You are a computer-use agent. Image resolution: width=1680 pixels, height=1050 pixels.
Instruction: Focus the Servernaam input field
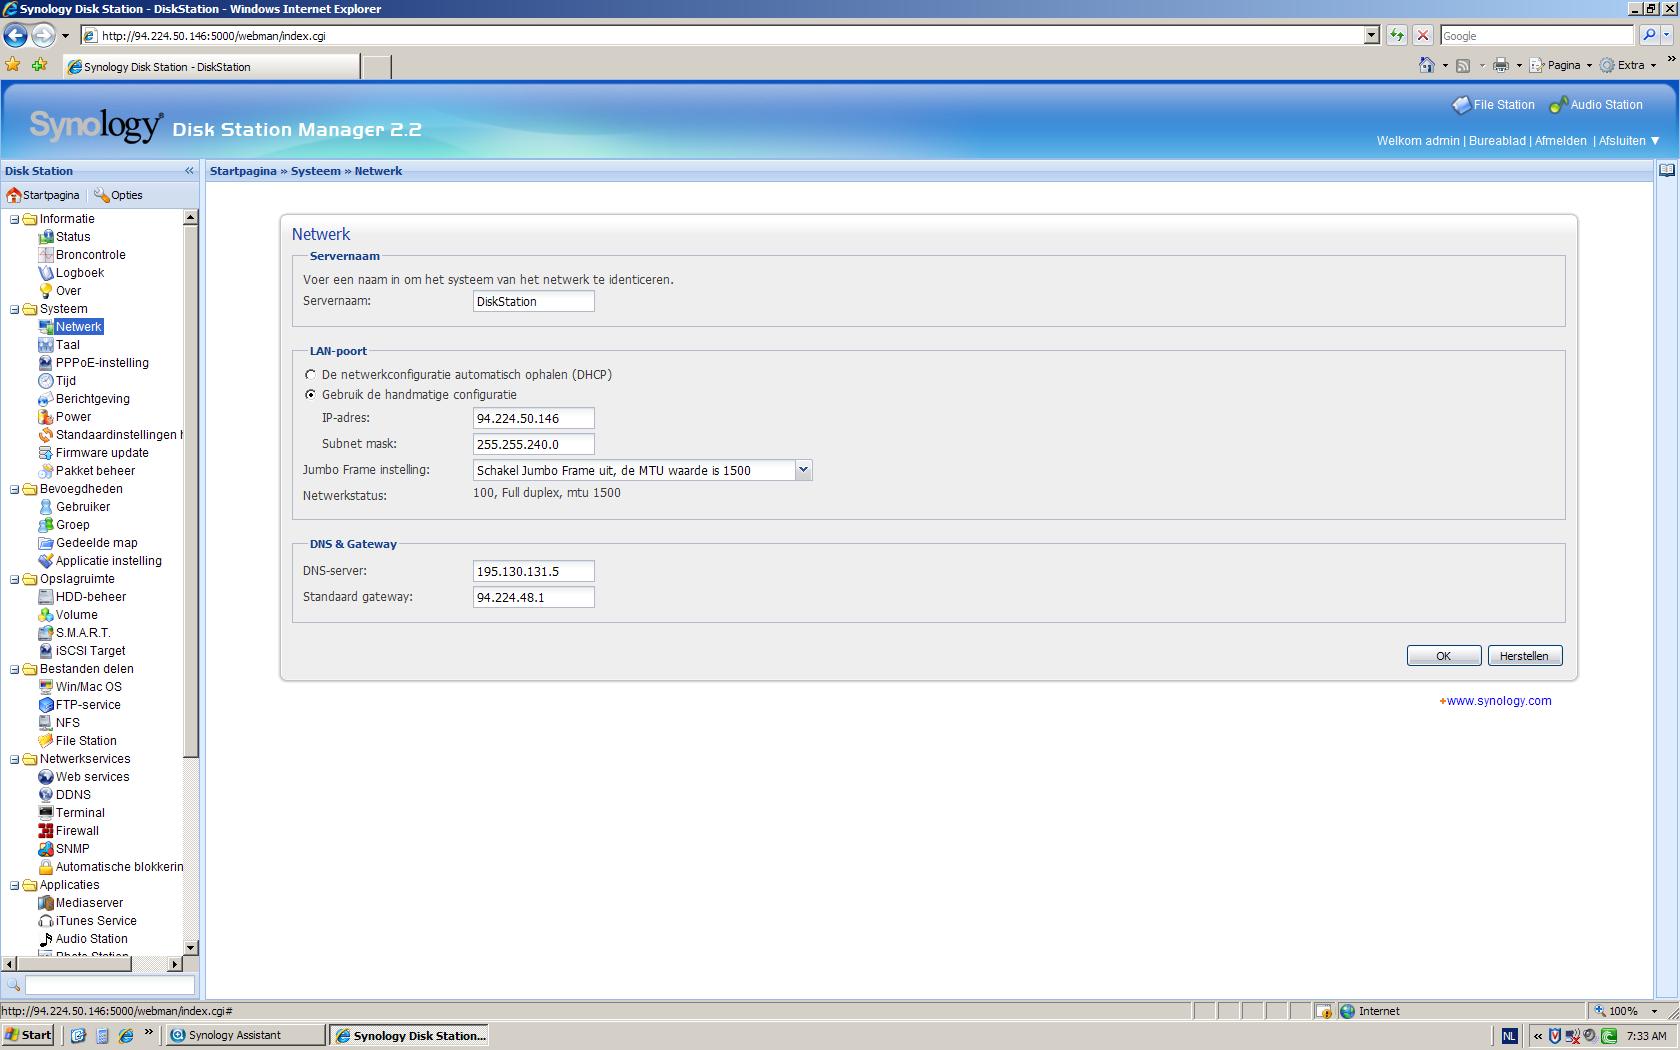pos(533,301)
